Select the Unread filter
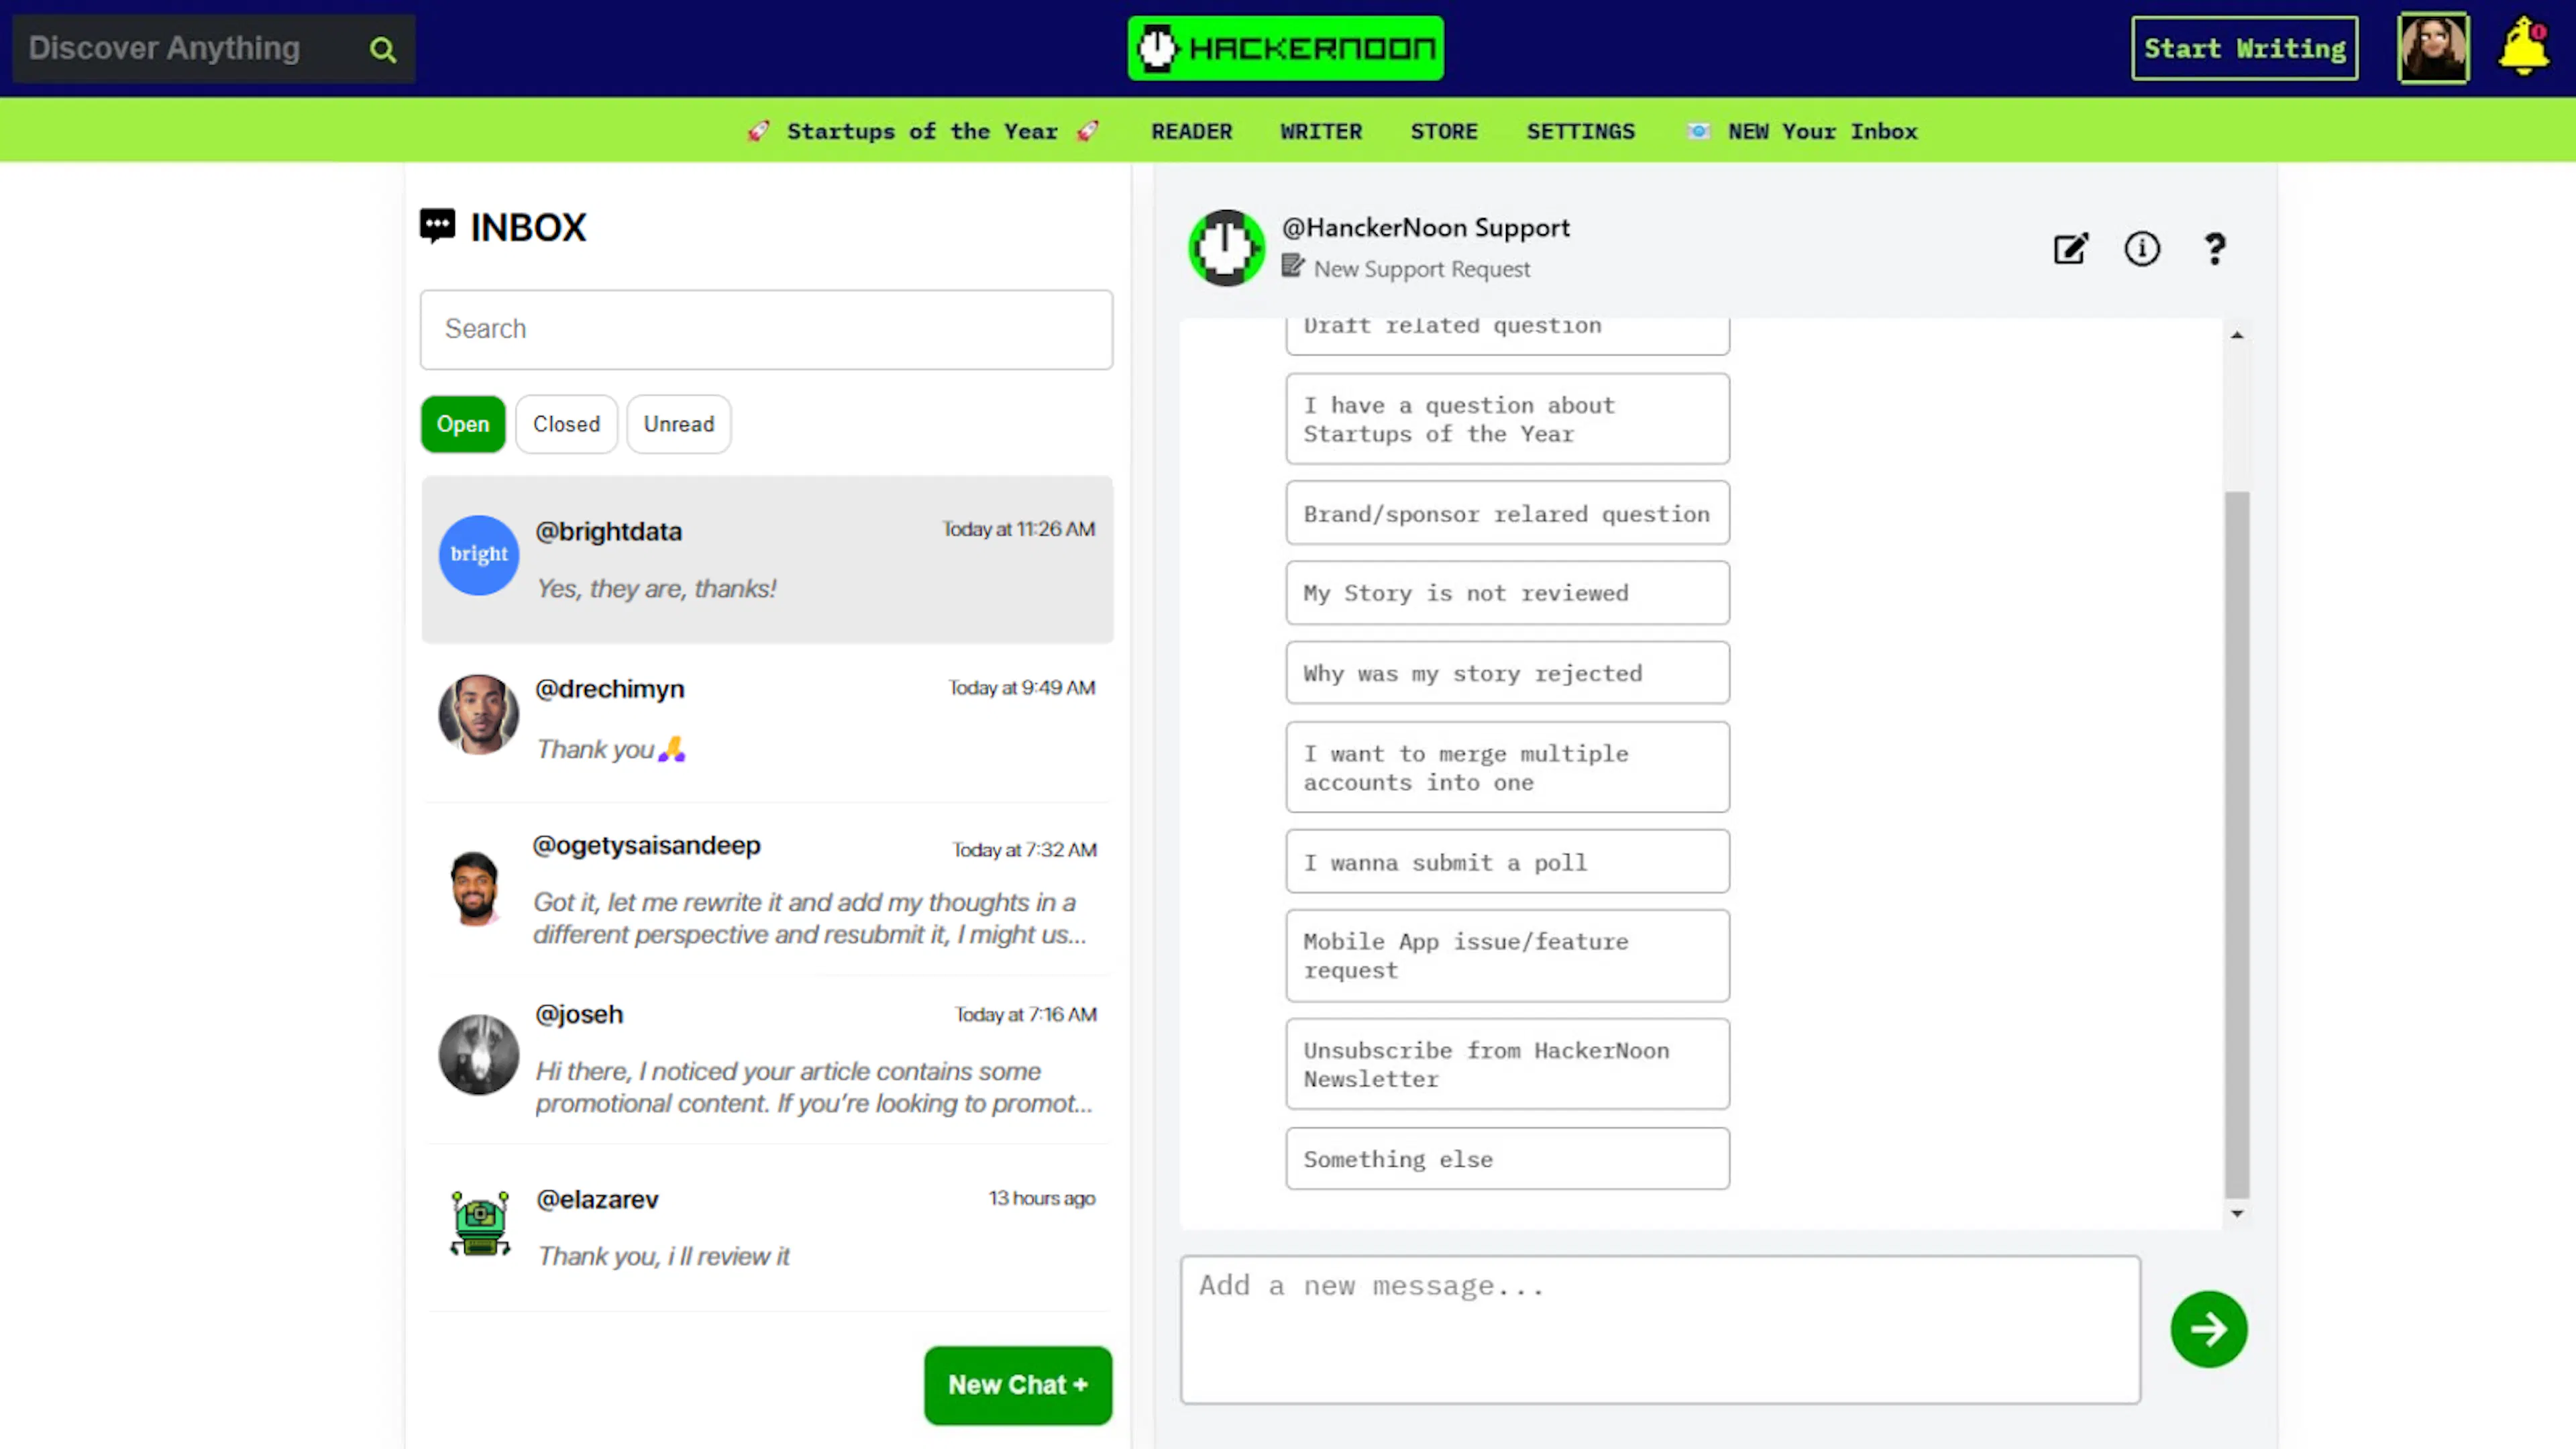Image resolution: width=2576 pixels, height=1449 pixels. 679,424
